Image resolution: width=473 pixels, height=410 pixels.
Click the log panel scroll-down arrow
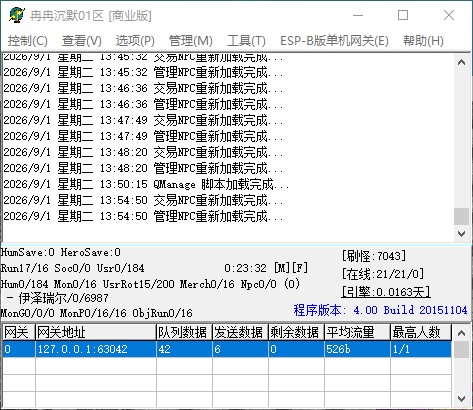461,234
